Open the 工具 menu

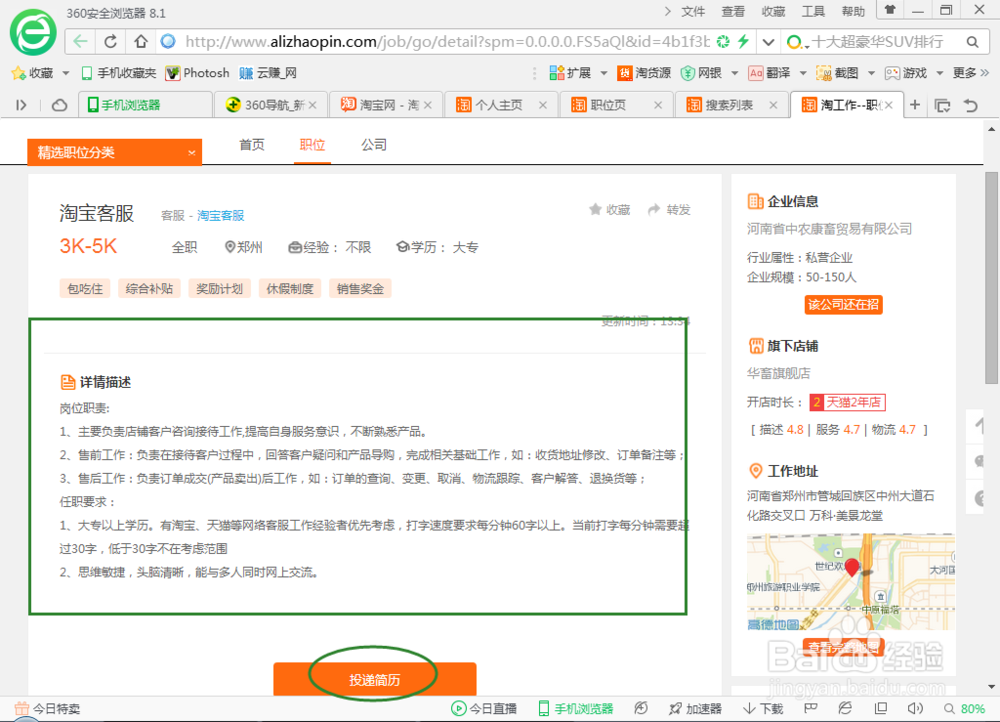[x=813, y=11]
